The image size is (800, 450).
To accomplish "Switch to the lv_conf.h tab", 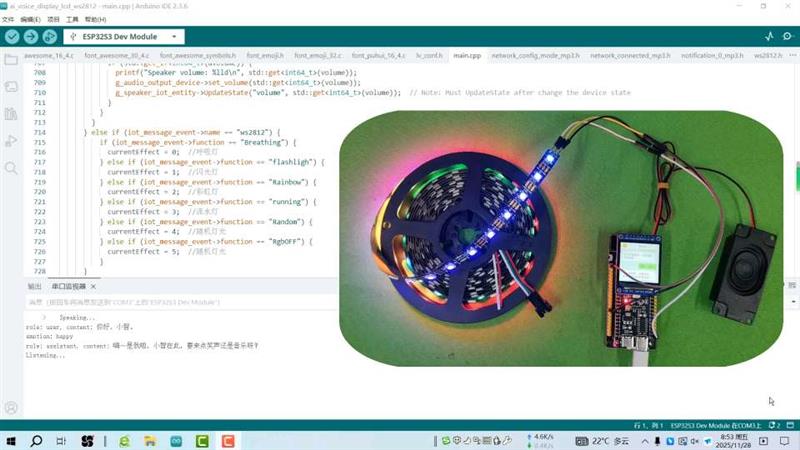I will coord(426,56).
